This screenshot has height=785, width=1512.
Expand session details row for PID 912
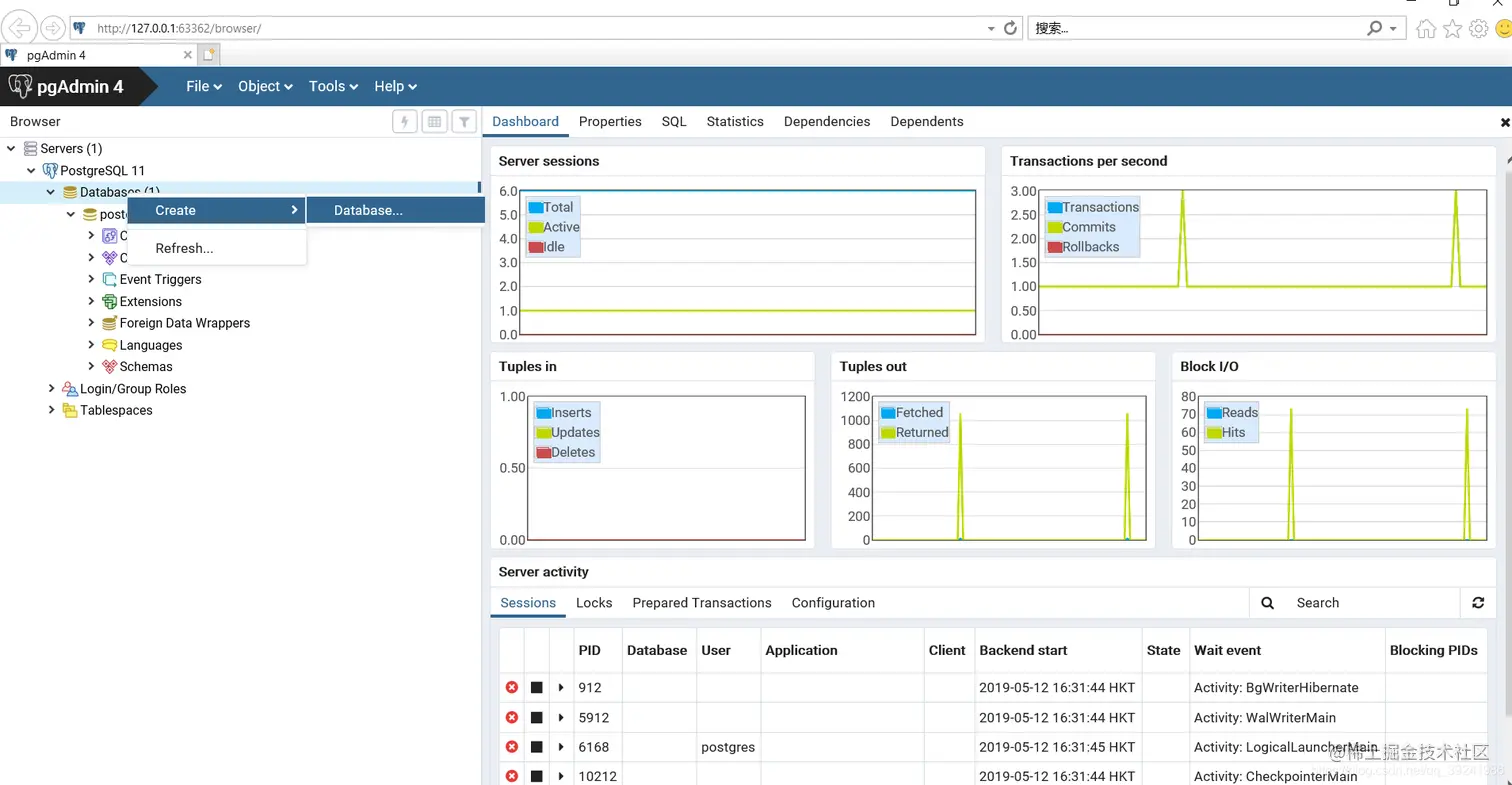coord(561,688)
